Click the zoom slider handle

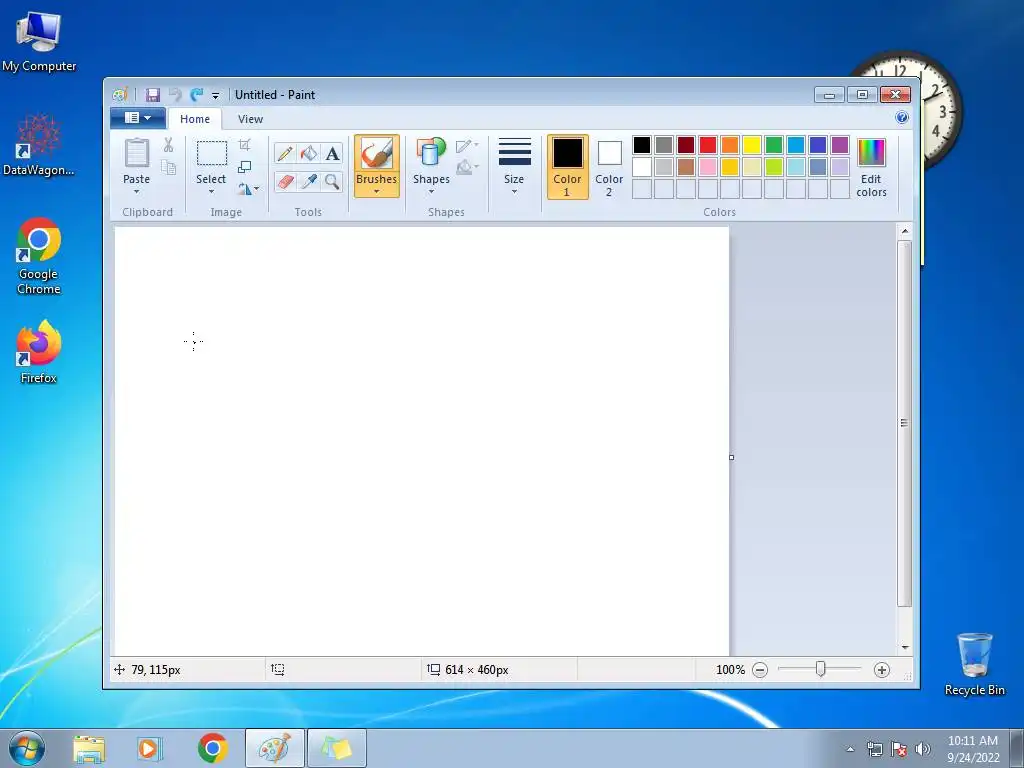820,669
